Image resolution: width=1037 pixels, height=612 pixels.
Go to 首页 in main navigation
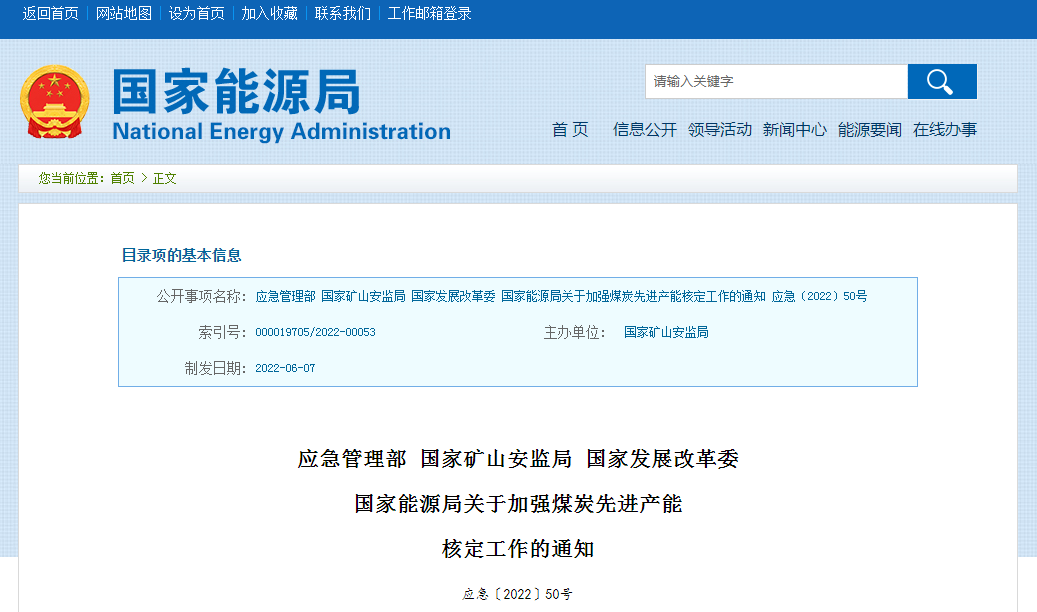[x=570, y=130]
